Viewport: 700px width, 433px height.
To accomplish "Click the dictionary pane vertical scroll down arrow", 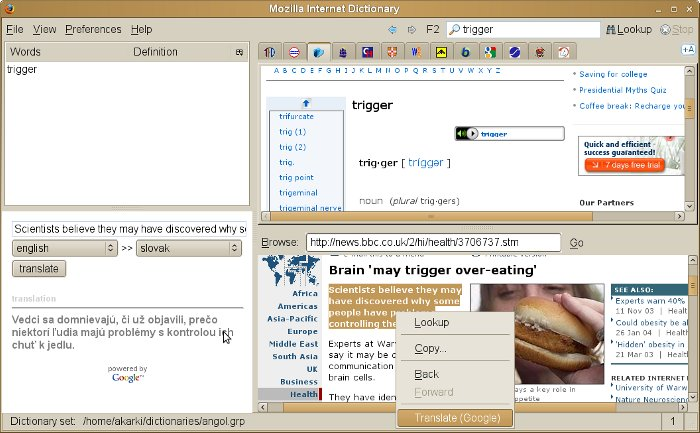I will (x=689, y=206).
